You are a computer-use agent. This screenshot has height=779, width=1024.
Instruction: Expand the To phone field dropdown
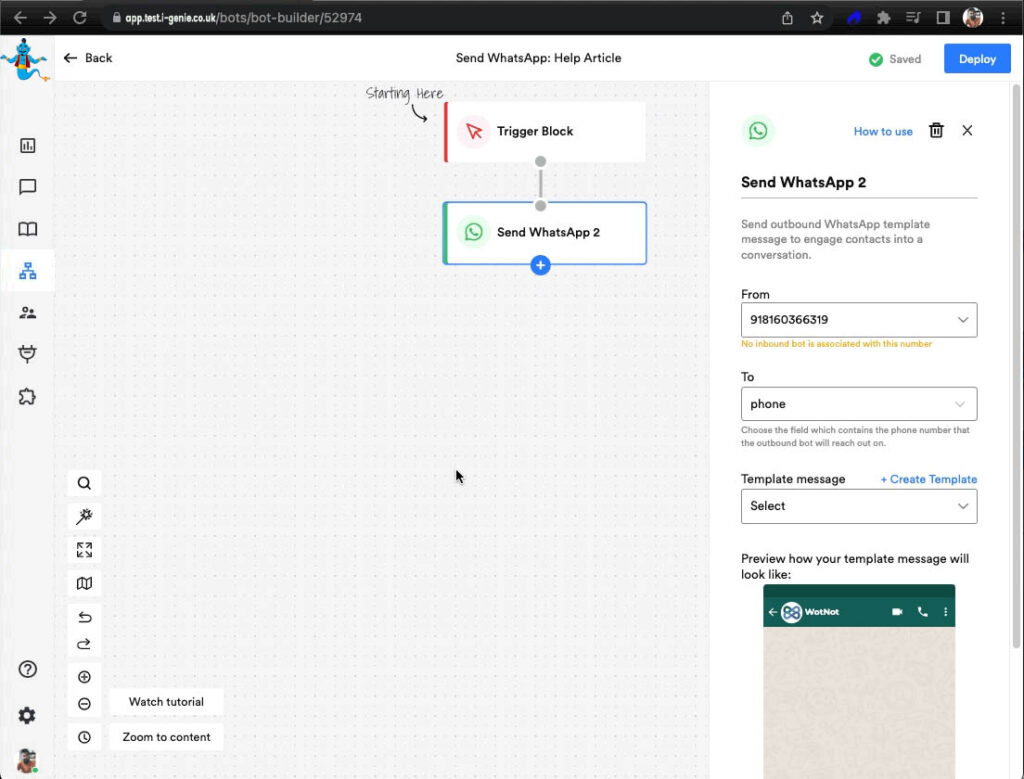pos(858,404)
